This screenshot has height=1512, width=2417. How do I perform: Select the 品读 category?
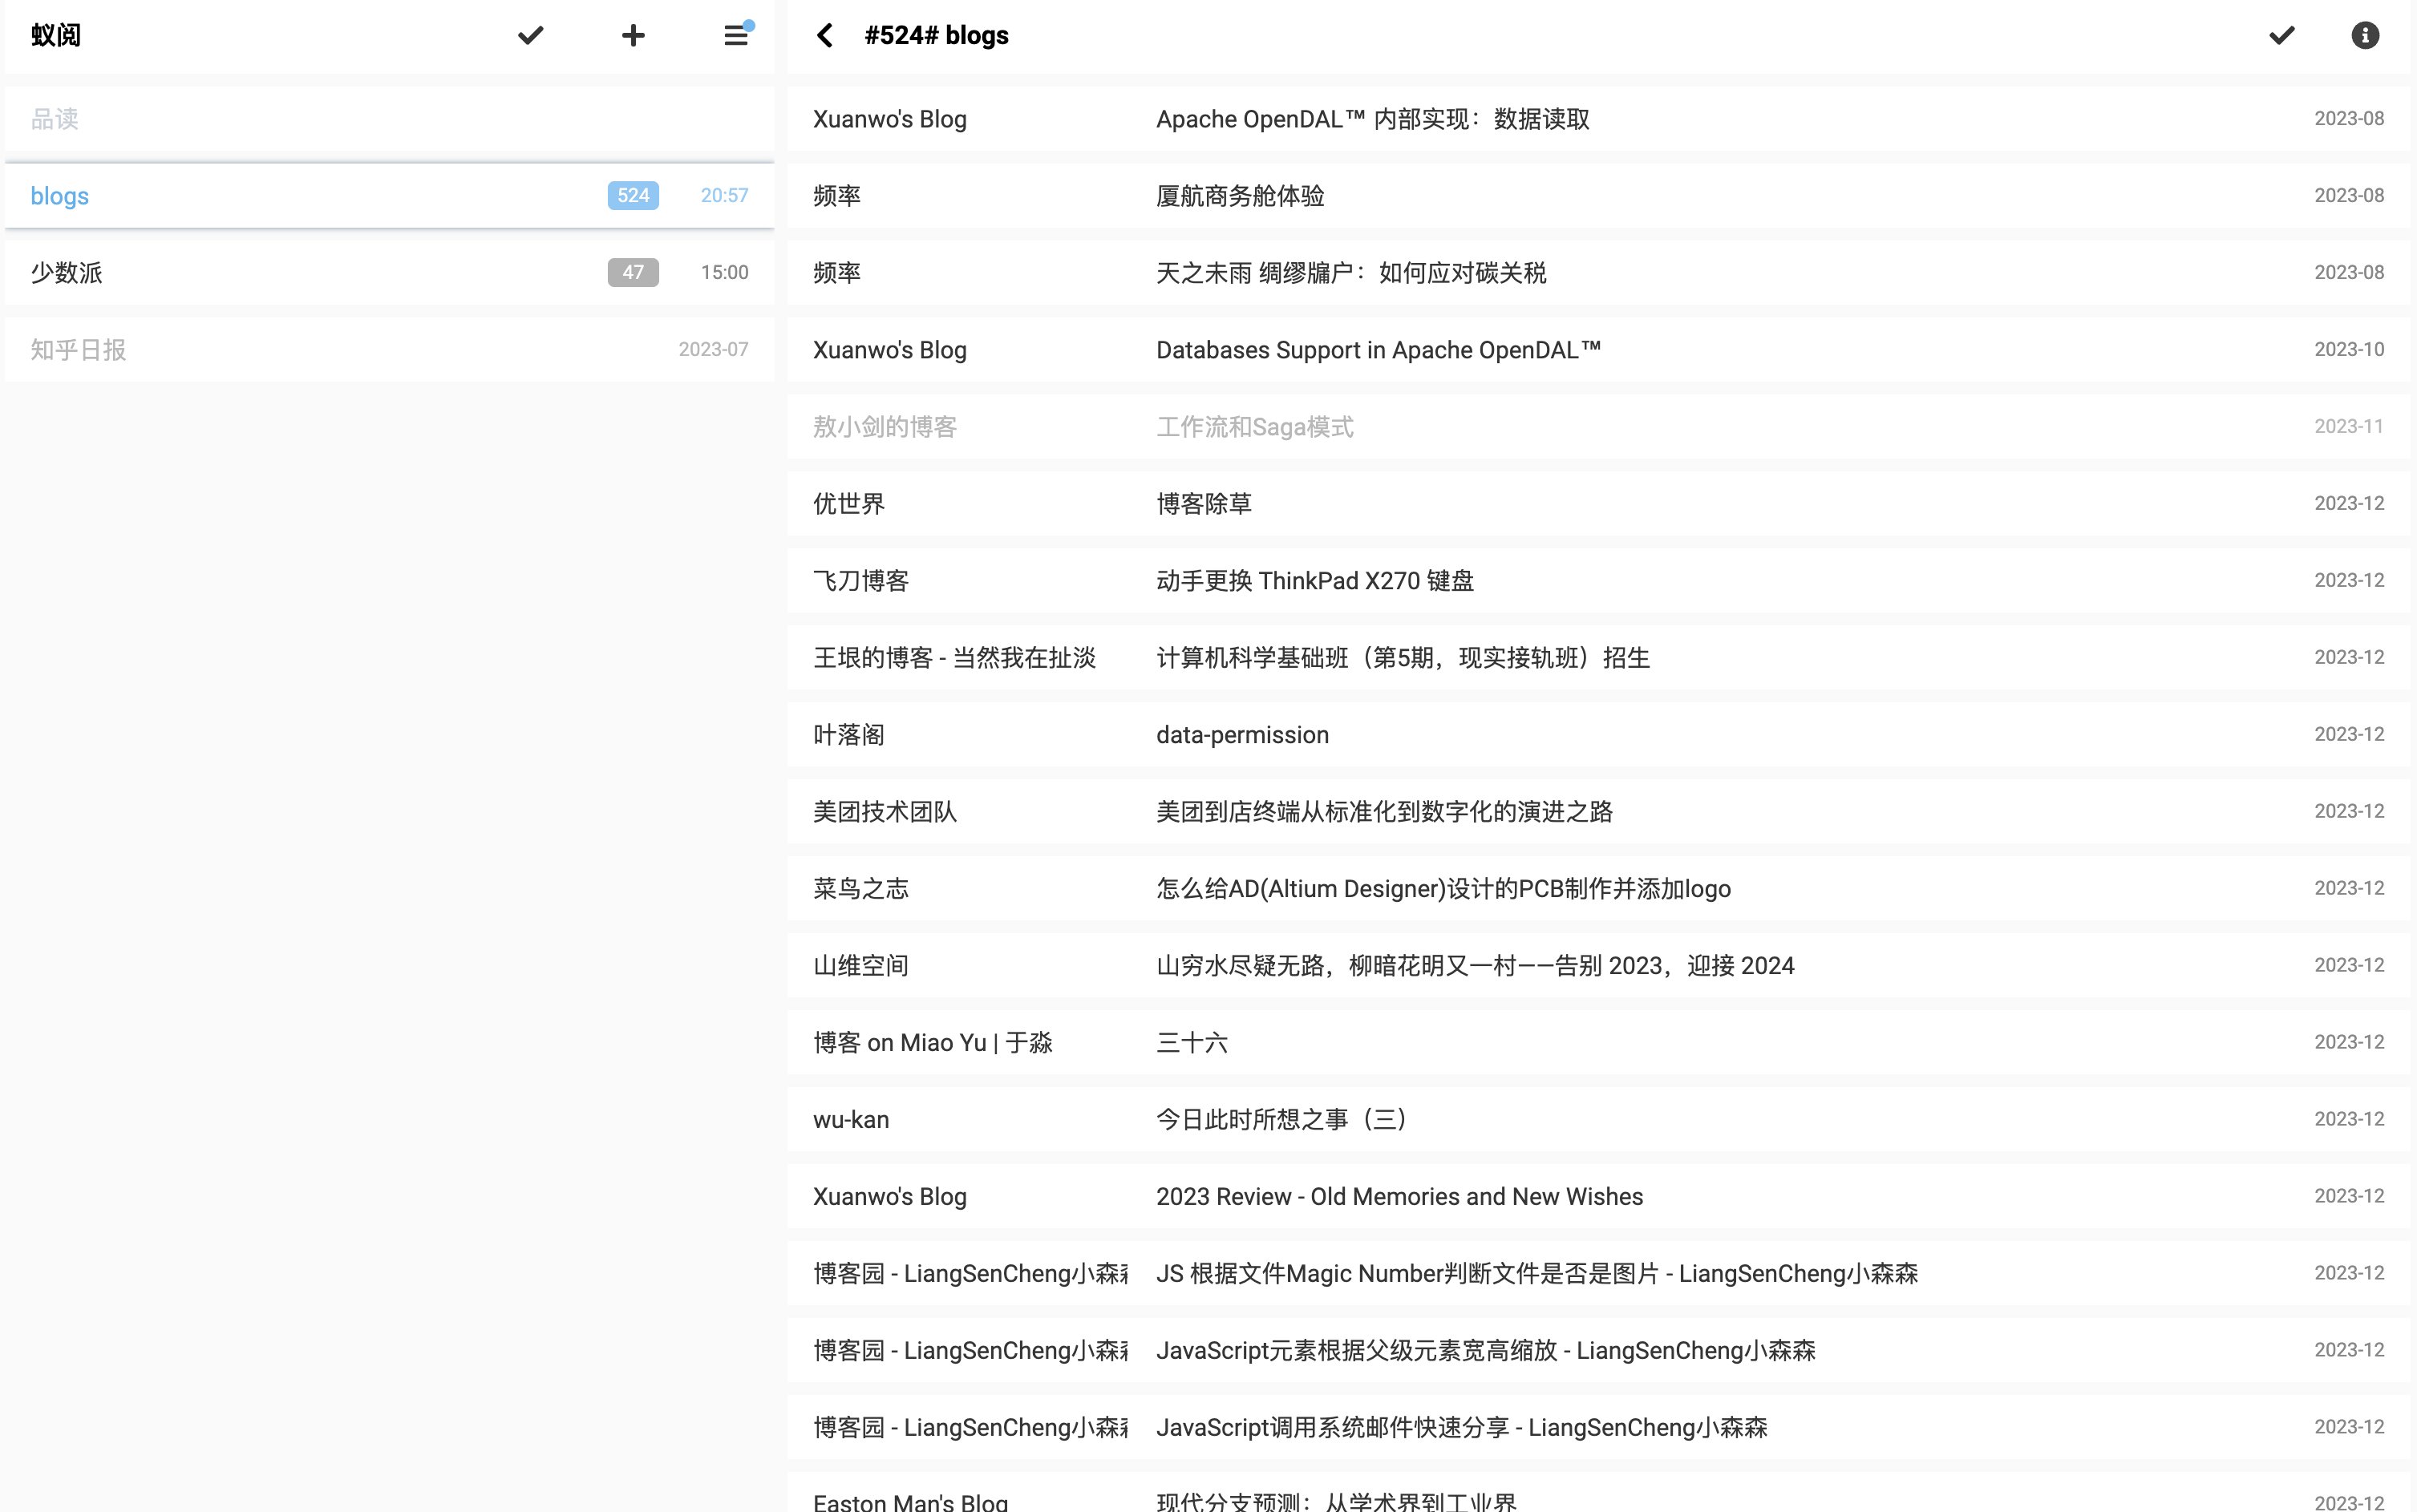[390, 119]
